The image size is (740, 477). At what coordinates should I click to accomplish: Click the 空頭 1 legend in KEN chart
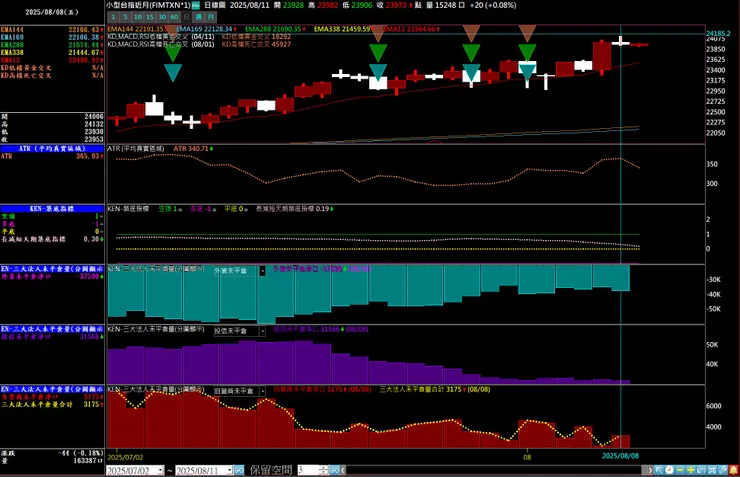point(169,209)
